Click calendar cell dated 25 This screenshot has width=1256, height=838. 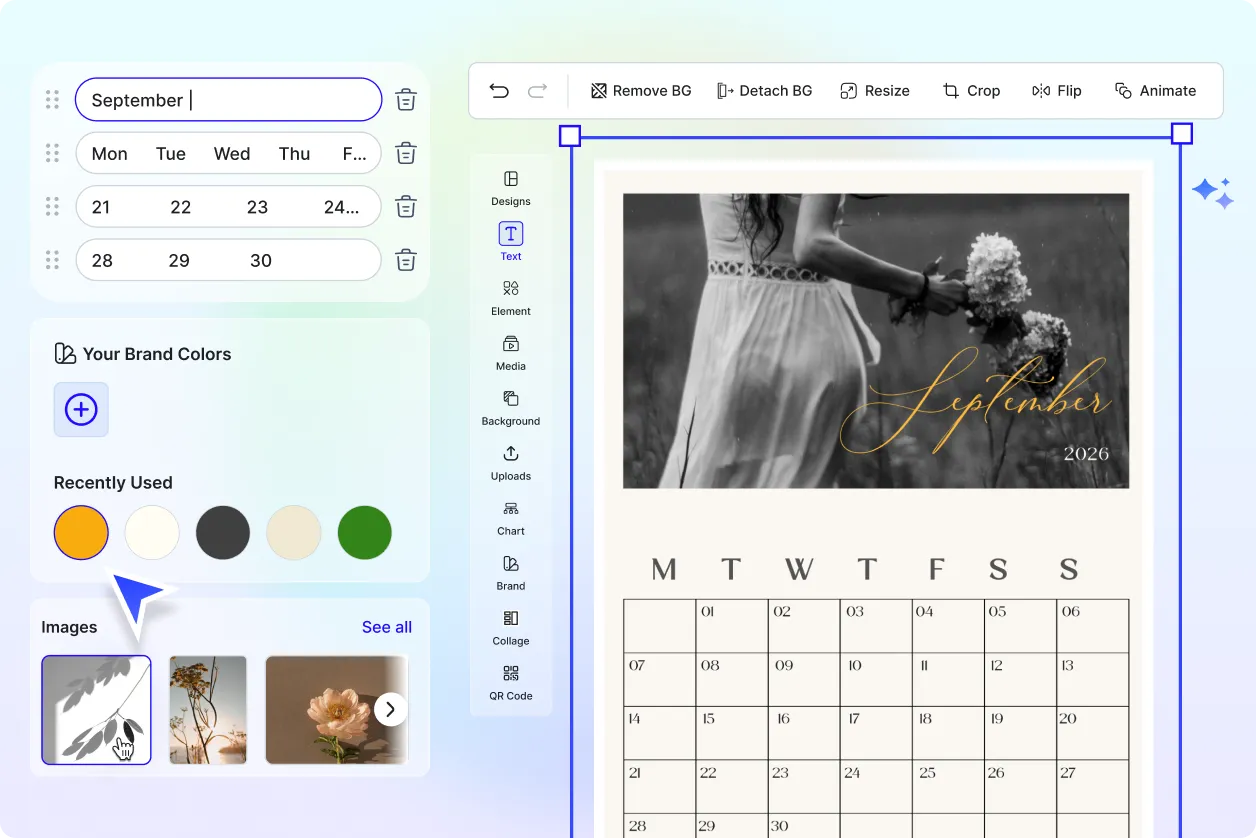948,787
